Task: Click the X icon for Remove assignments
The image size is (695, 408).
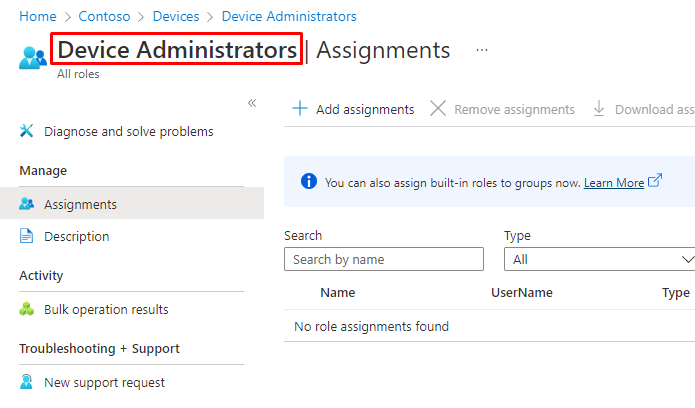Action: [438, 109]
